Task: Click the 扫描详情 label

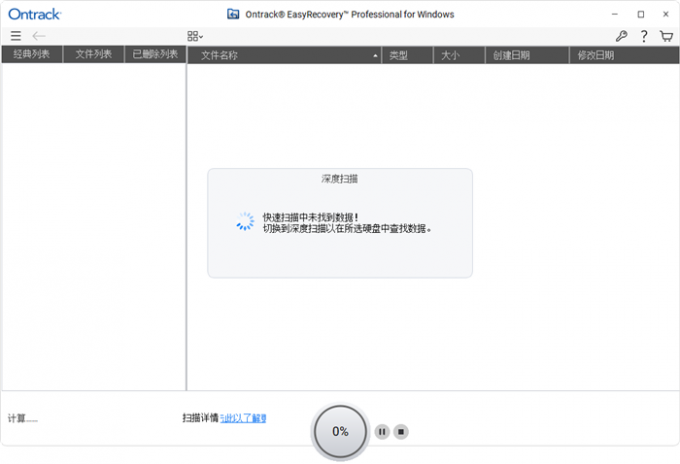Action: 200,418
